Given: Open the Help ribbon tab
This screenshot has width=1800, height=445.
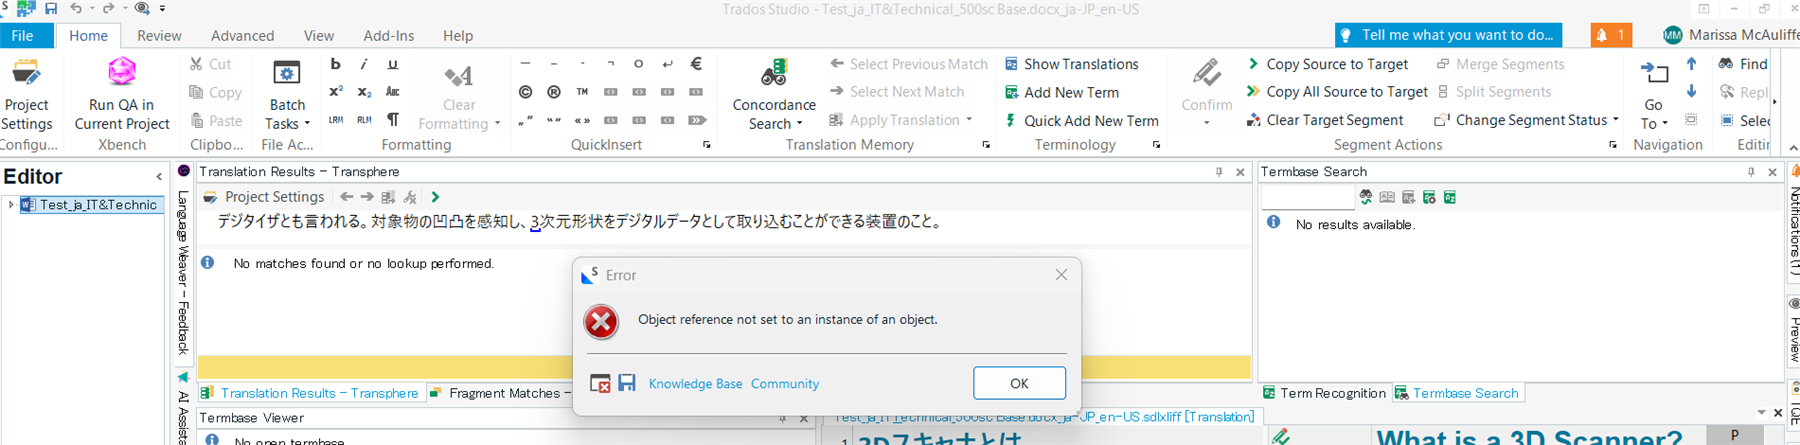Looking at the screenshot, I should click(458, 35).
